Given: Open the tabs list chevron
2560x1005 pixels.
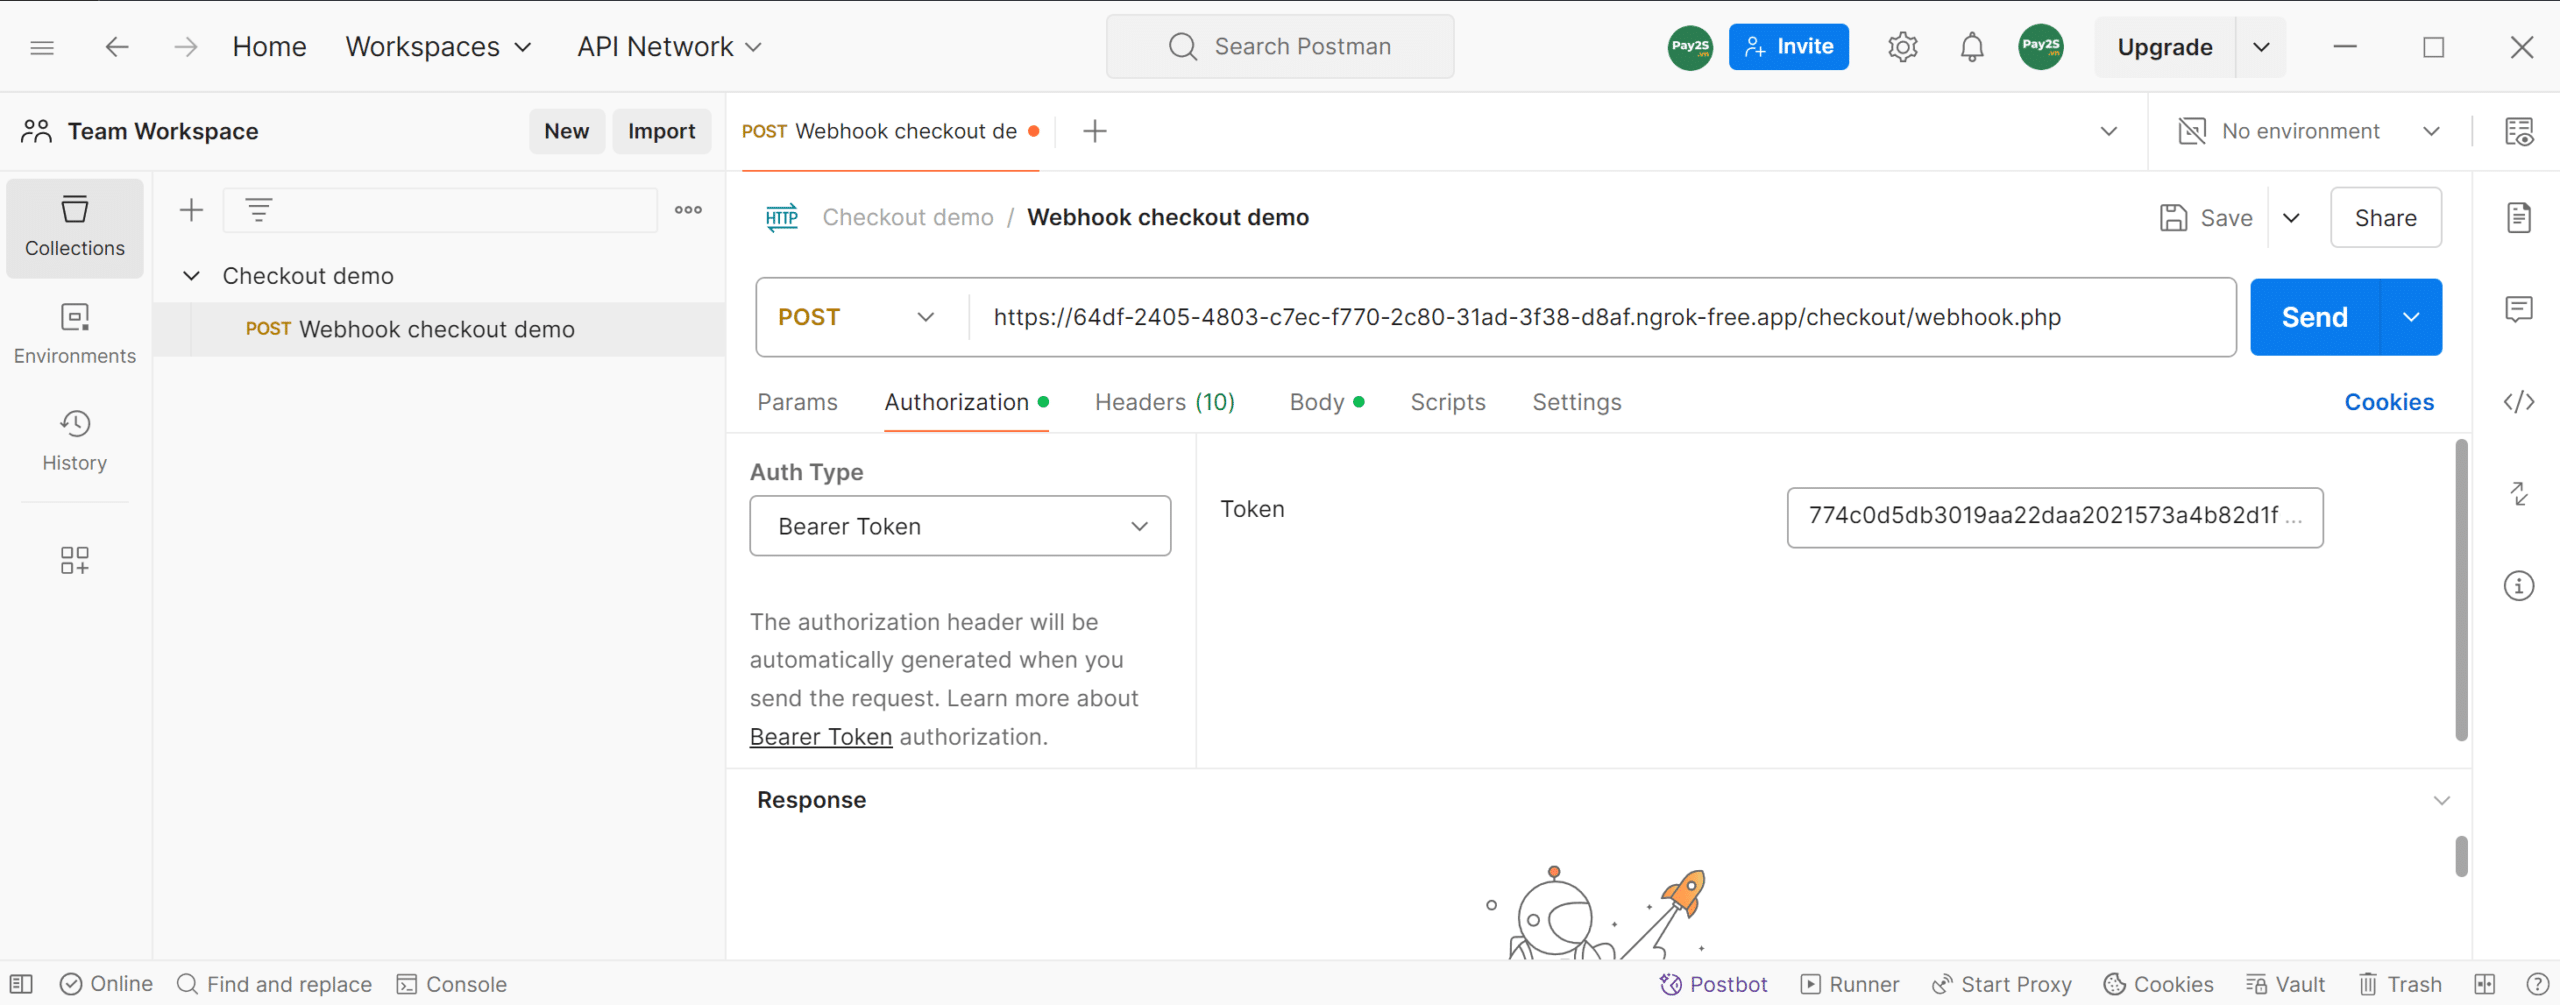Looking at the screenshot, I should click(2109, 131).
